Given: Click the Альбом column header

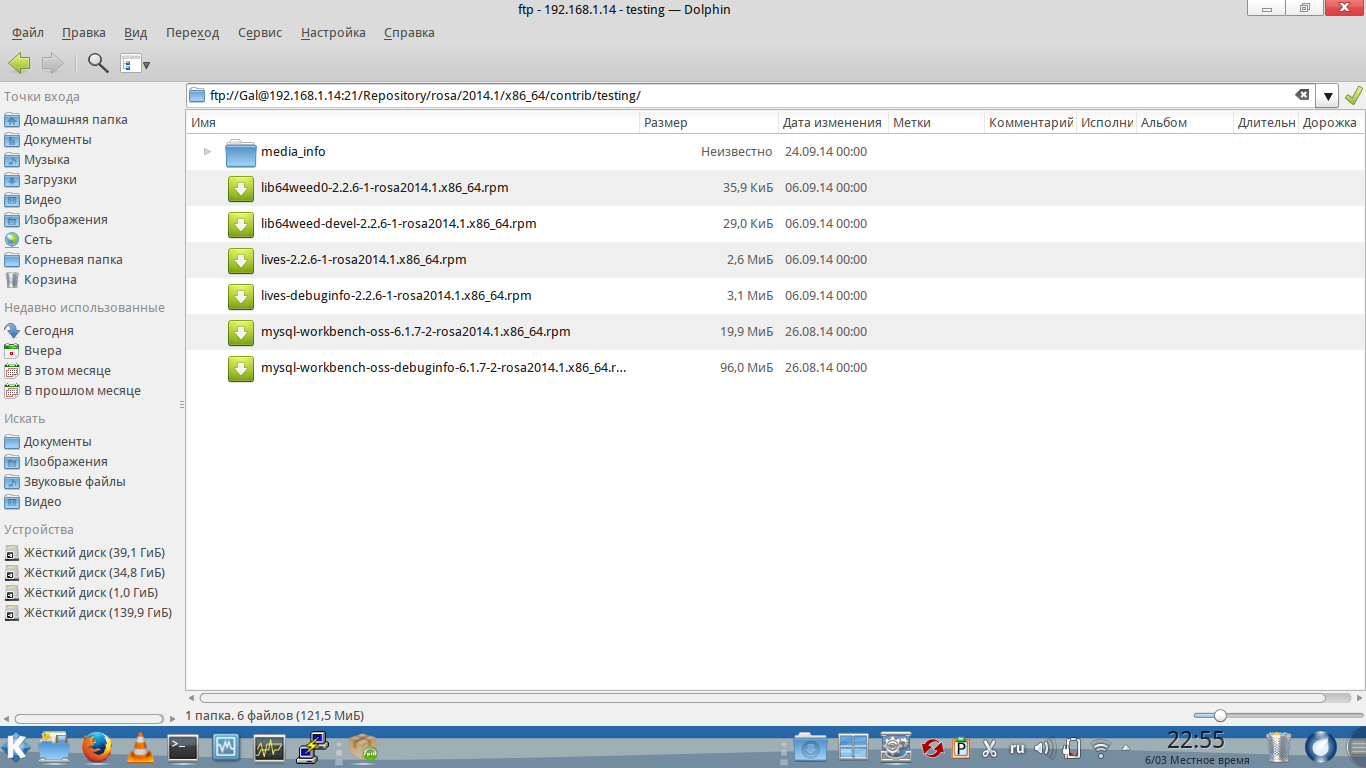Looking at the screenshot, I should tap(1184, 122).
